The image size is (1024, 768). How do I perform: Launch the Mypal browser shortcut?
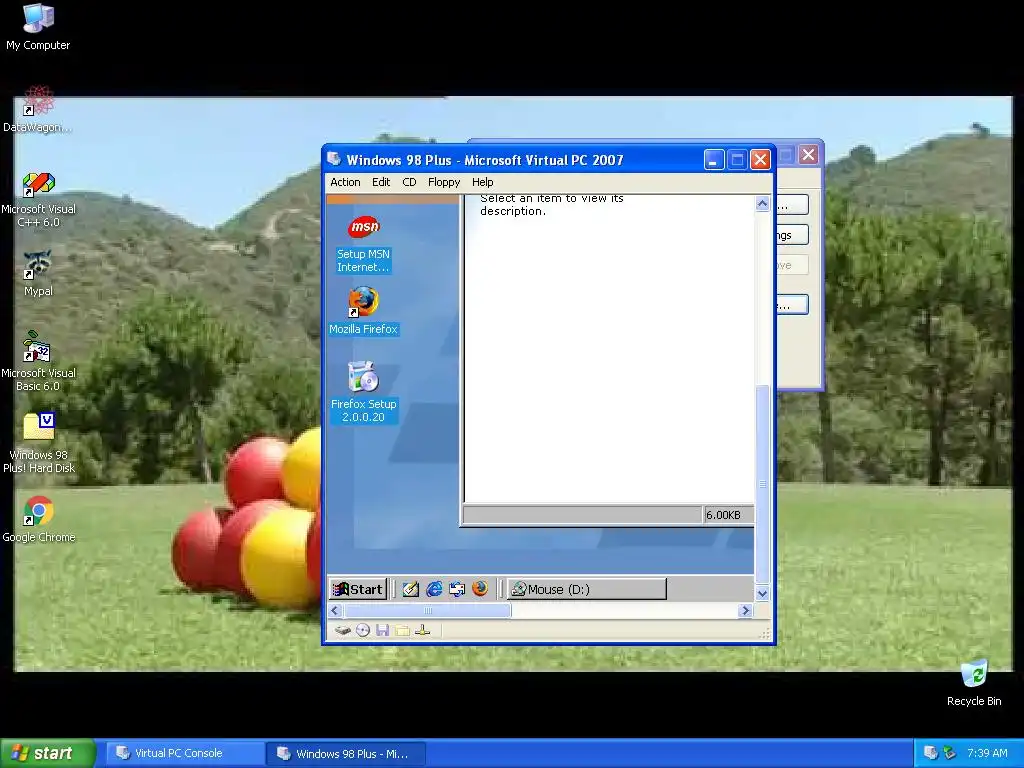38,274
